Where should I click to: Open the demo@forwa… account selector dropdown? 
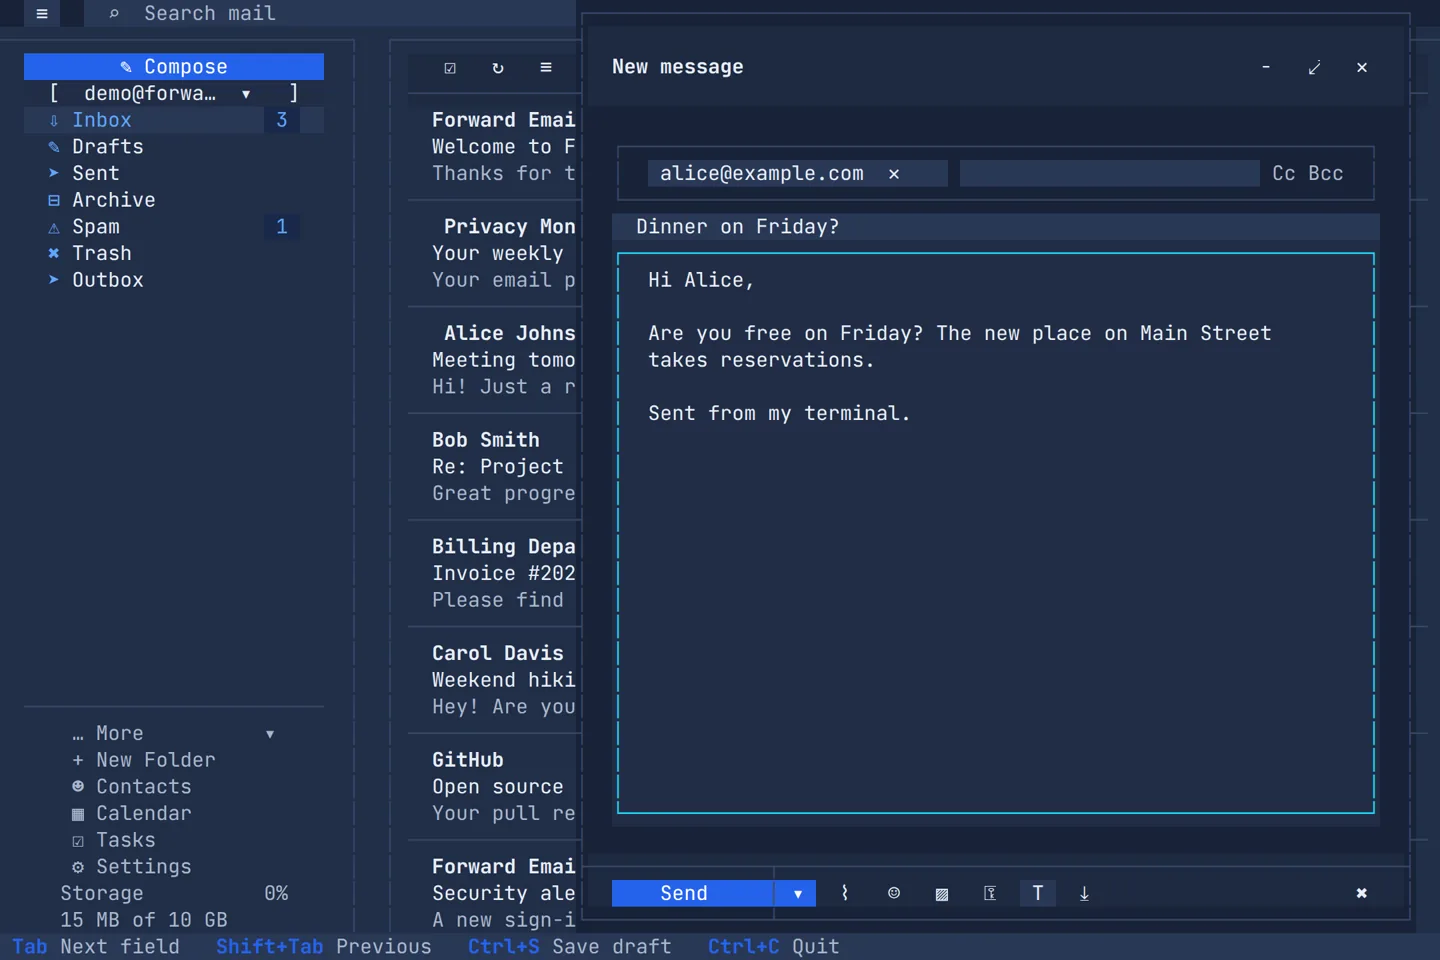174,93
